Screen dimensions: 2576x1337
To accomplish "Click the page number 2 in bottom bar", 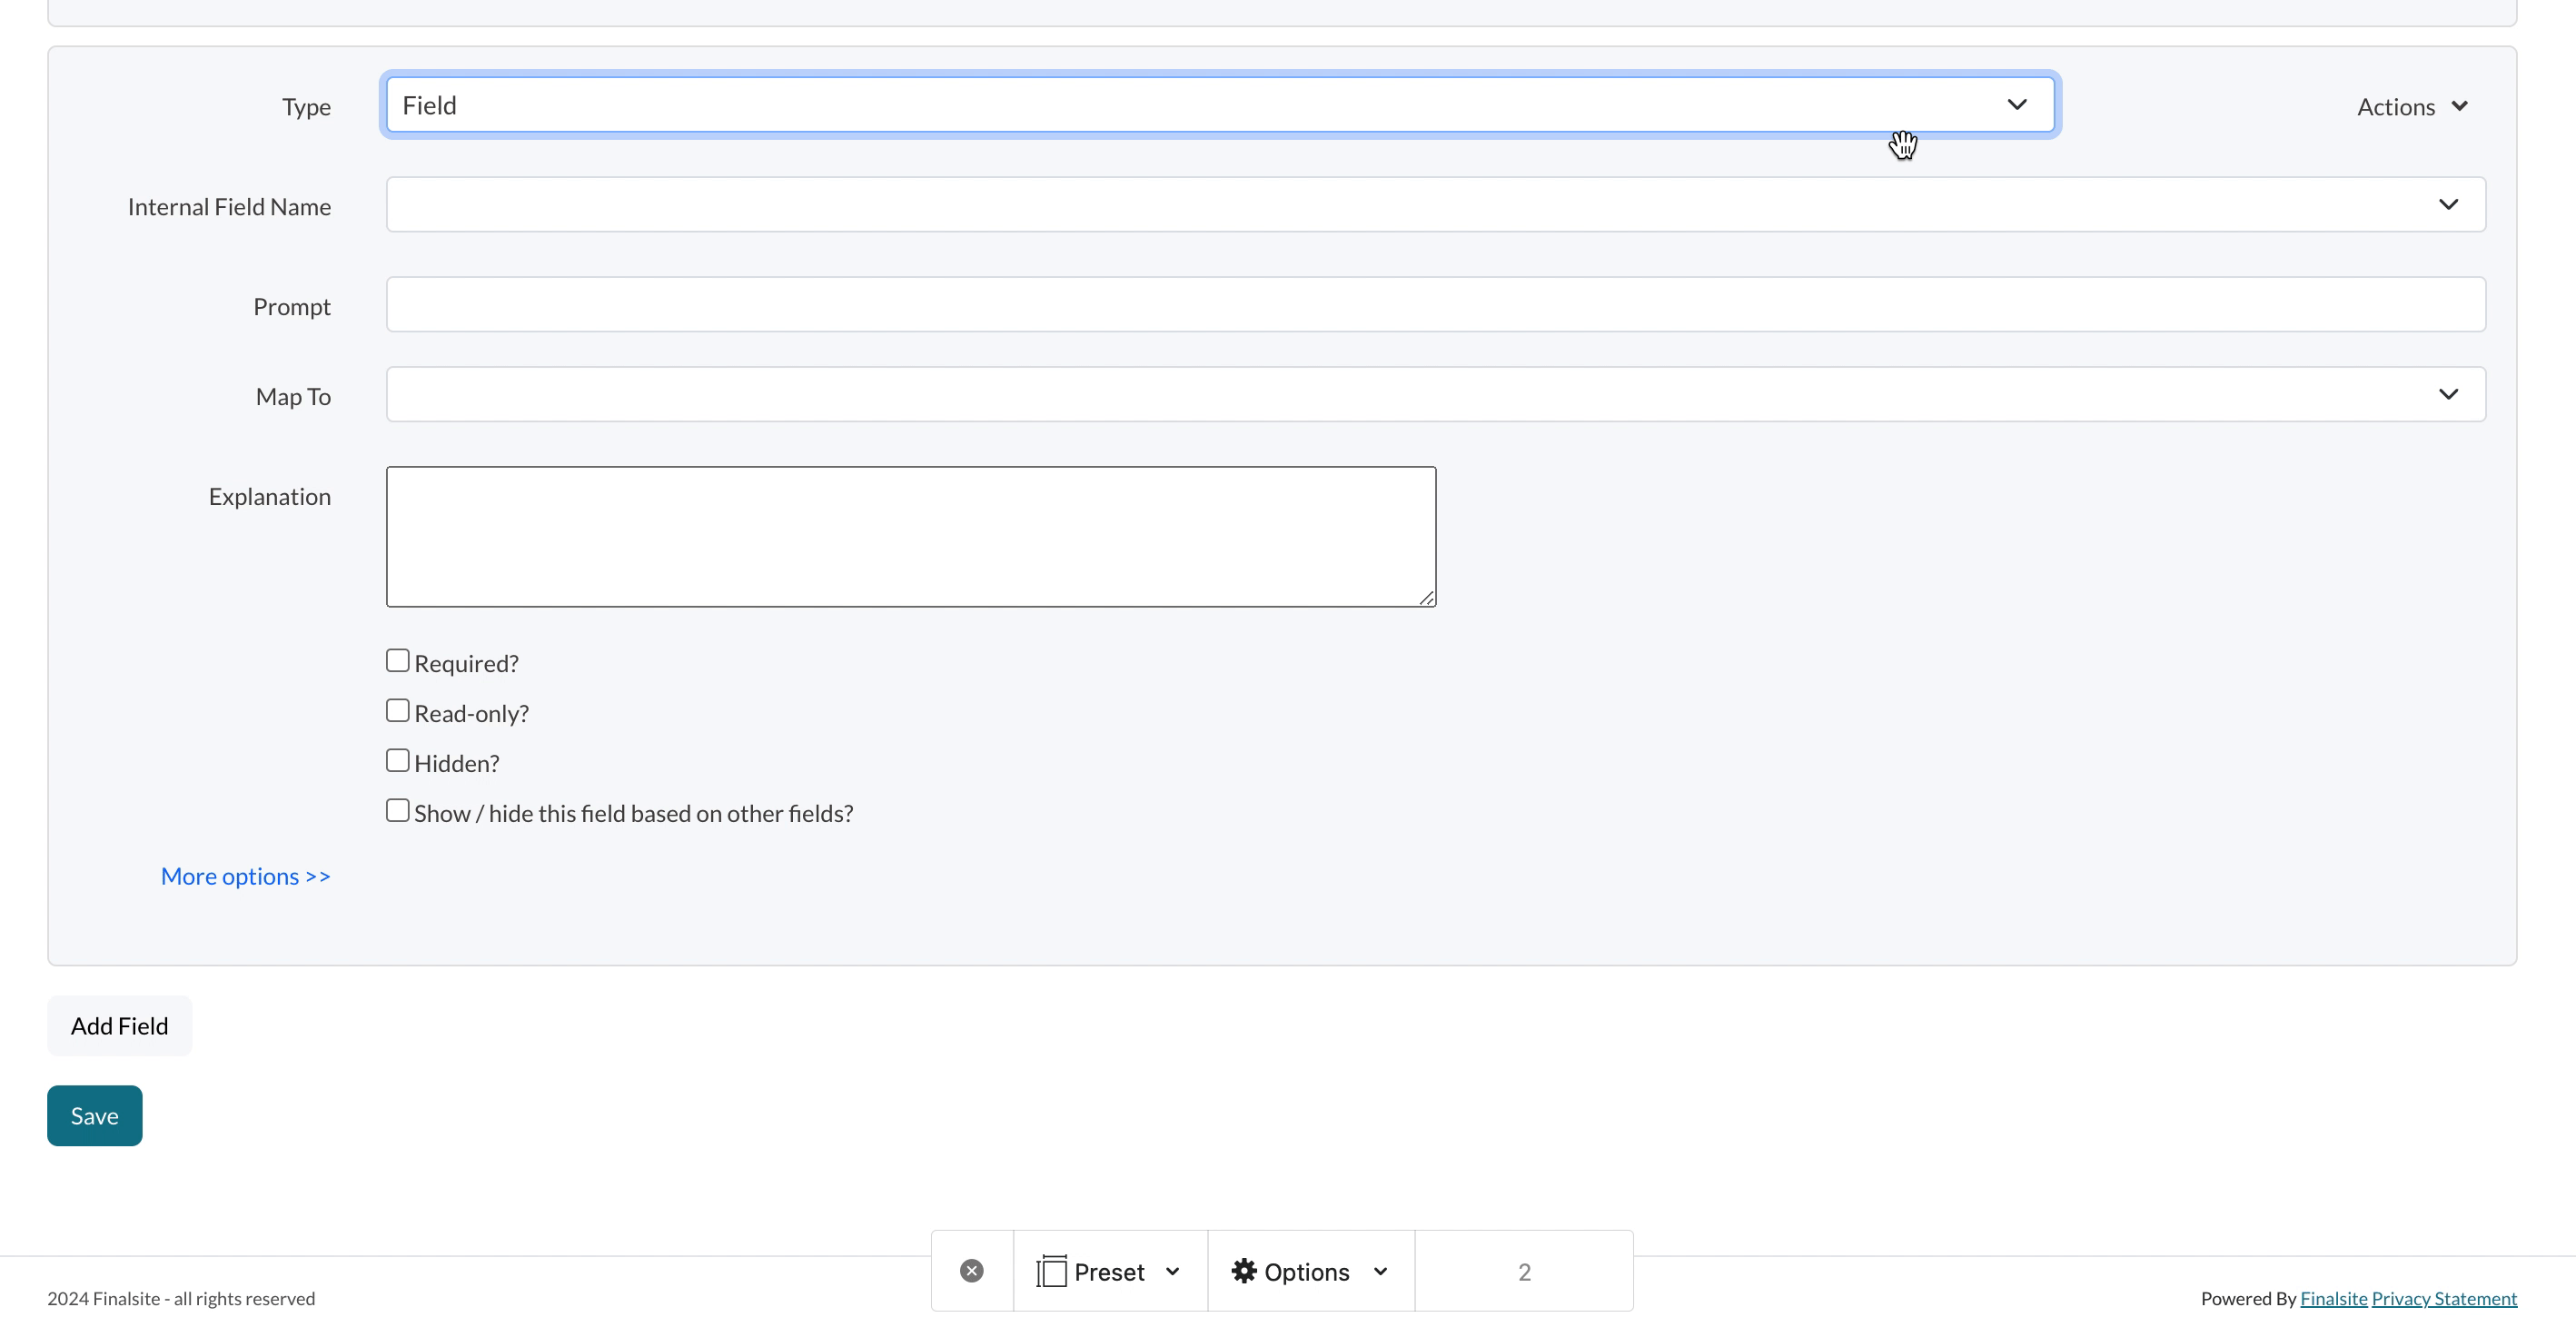I will tap(1523, 1271).
